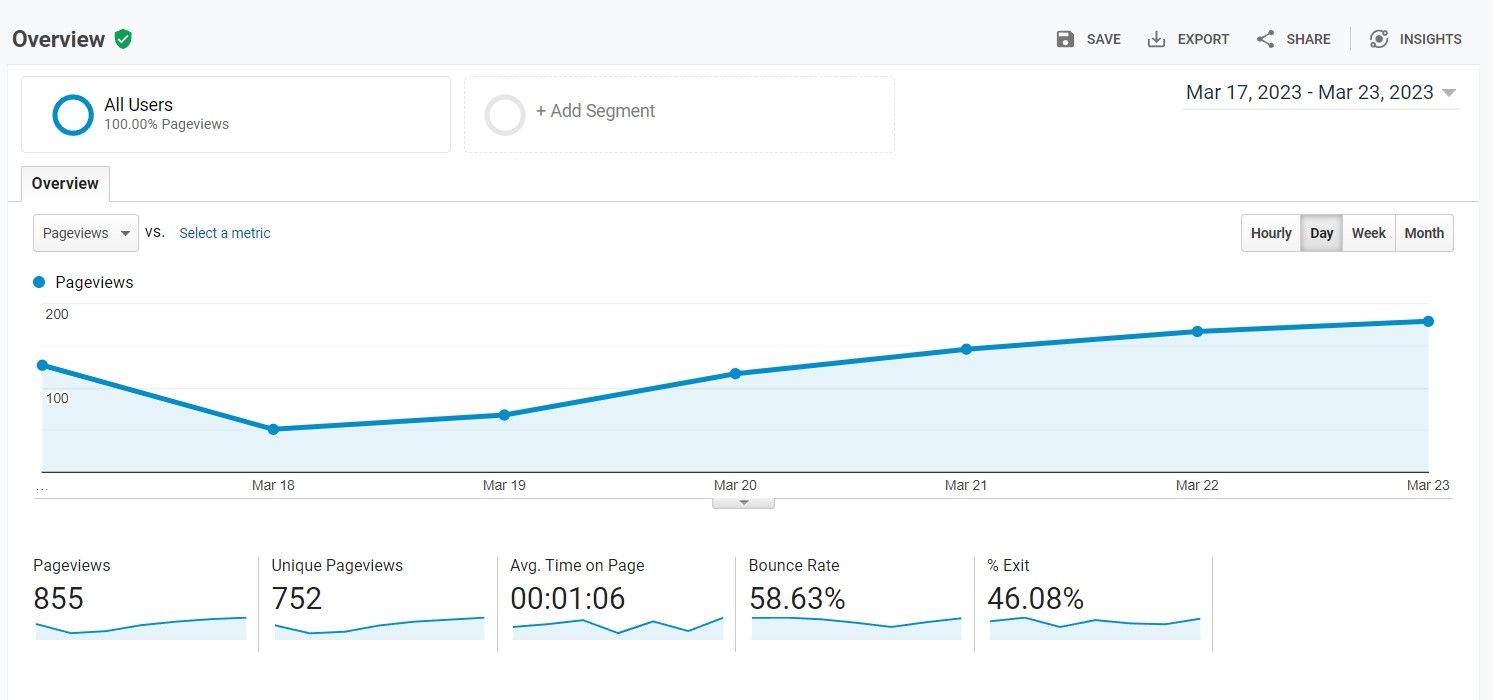Viewport: 1493px width, 700px height.
Task: Save the current Overview report
Action: 1088,39
